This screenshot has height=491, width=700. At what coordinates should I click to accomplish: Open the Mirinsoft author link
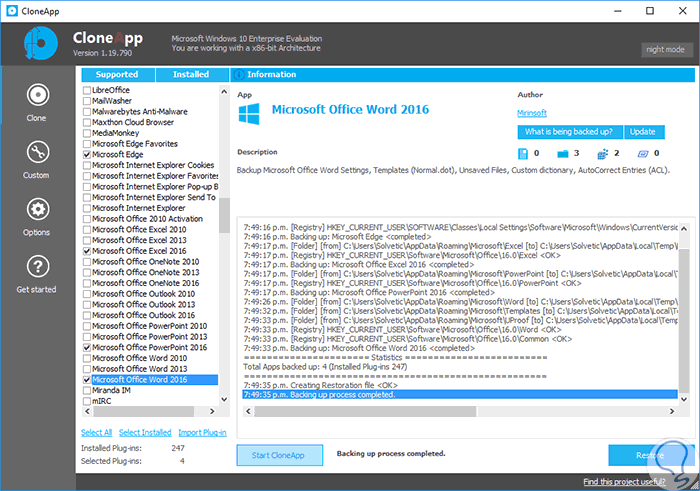tap(532, 113)
